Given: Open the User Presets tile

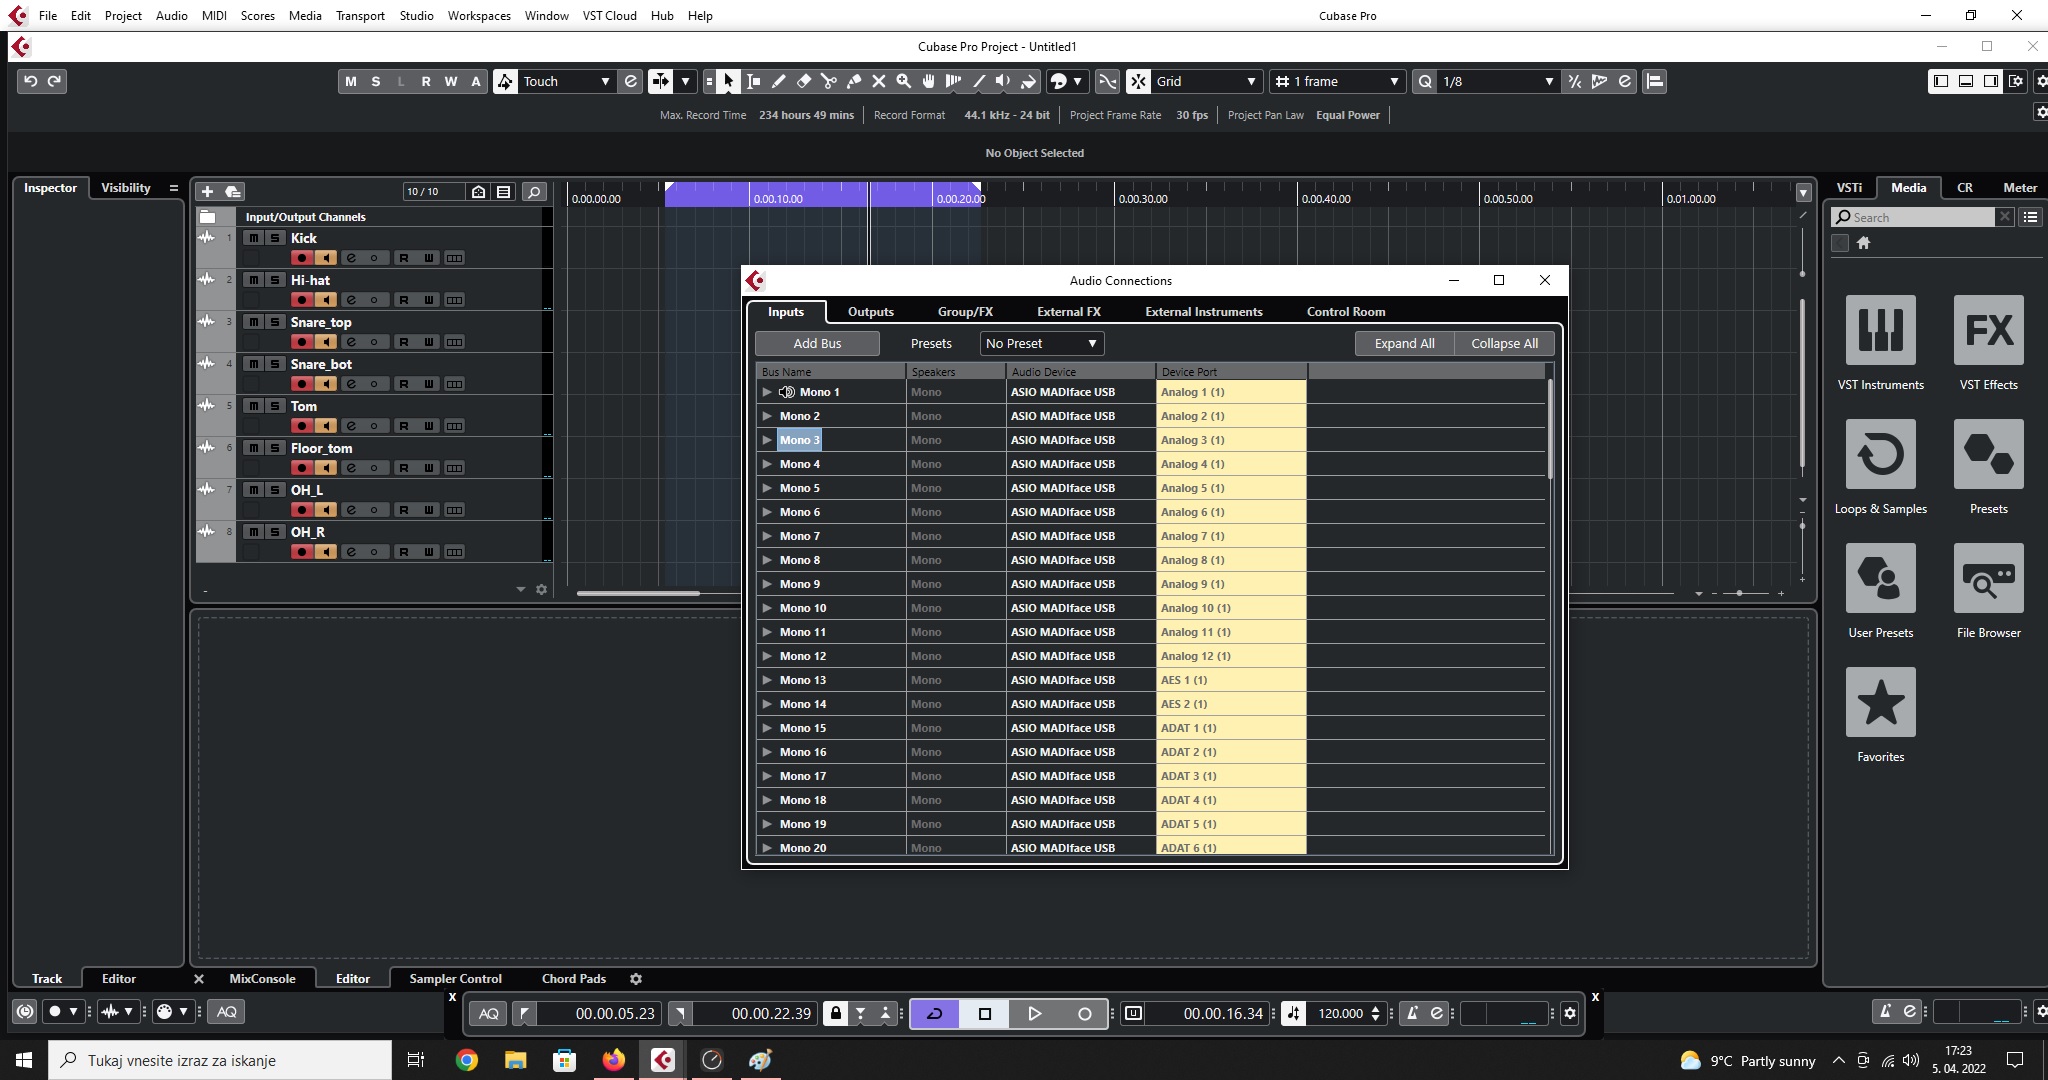Looking at the screenshot, I should pos(1880,591).
